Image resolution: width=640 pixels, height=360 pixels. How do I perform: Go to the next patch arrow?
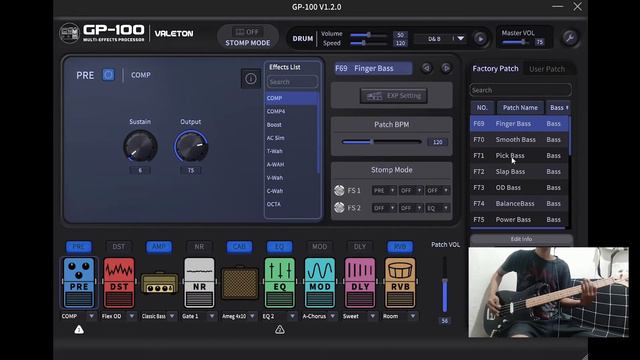pyautogui.click(x=446, y=68)
